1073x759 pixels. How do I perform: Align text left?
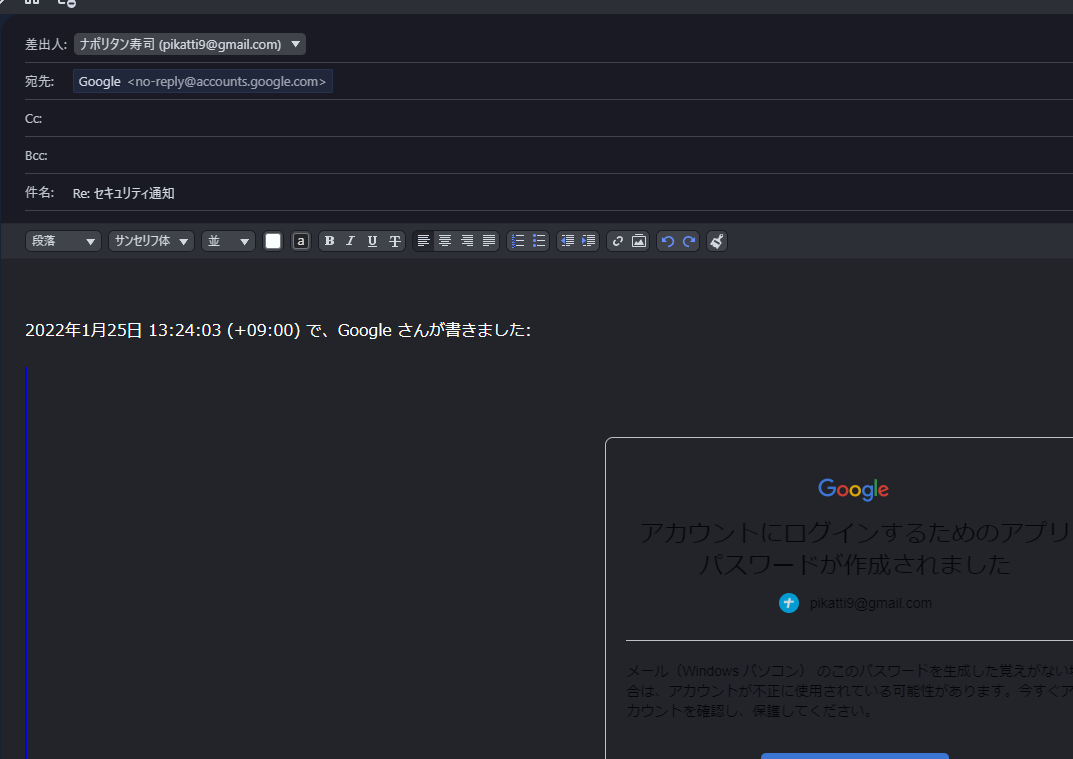pyautogui.click(x=424, y=241)
